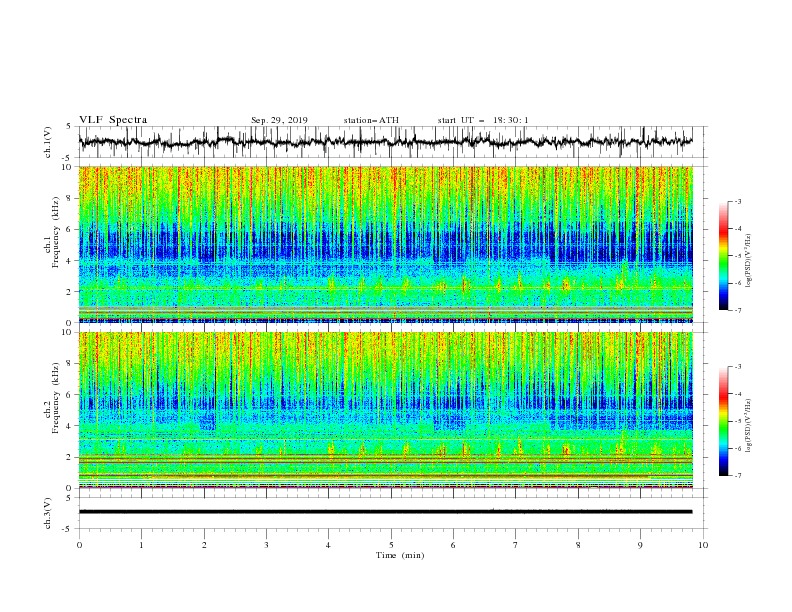The width and height of the screenshot is (792, 612).
Task: Click the "6" tick on the time axis
Action: [x=454, y=545]
